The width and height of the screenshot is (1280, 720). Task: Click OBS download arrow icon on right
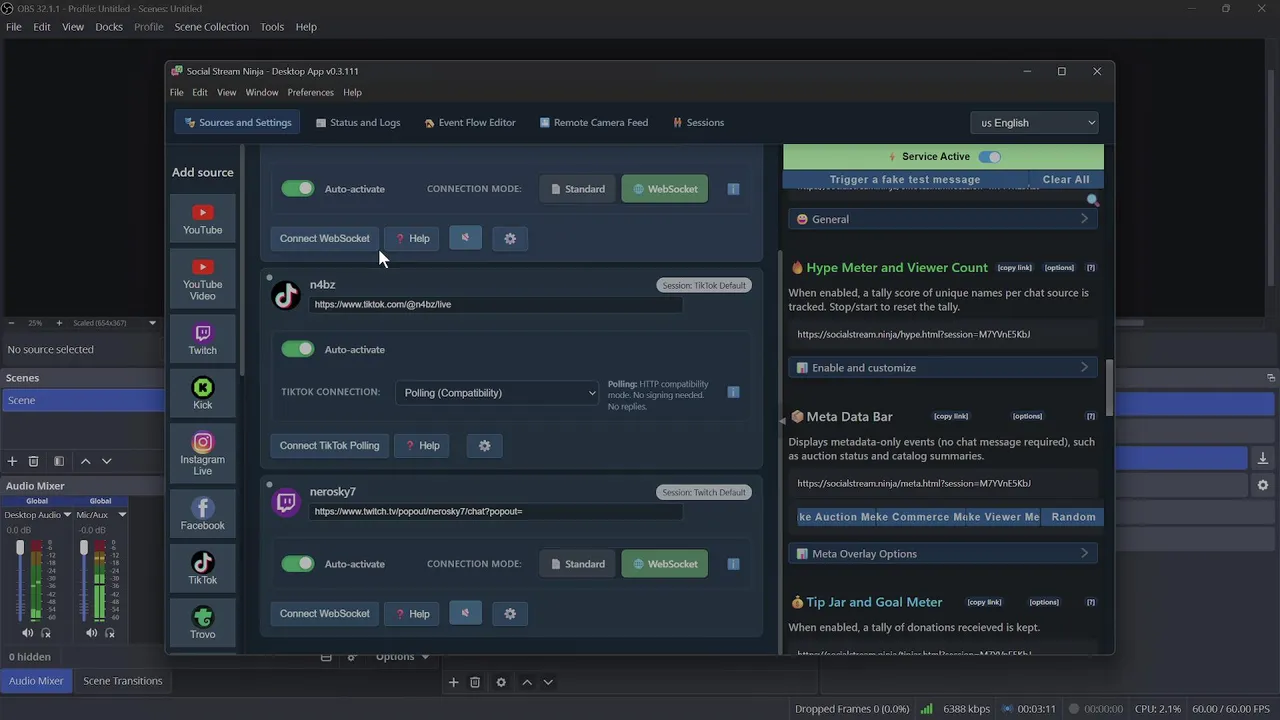(1263, 458)
